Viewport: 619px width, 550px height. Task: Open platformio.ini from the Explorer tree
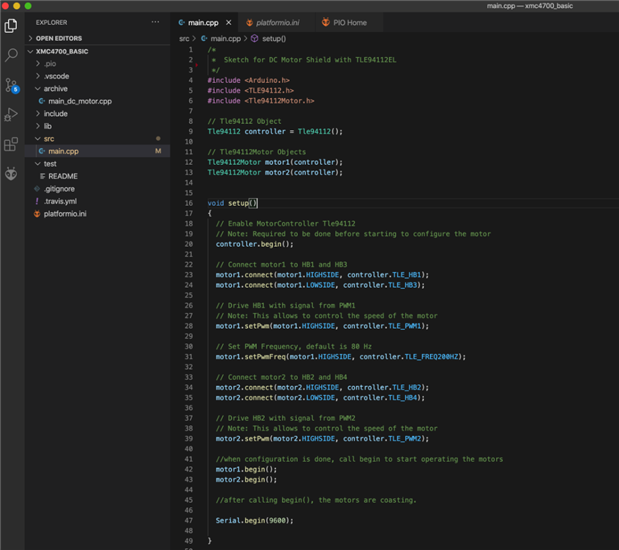(65, 214)
